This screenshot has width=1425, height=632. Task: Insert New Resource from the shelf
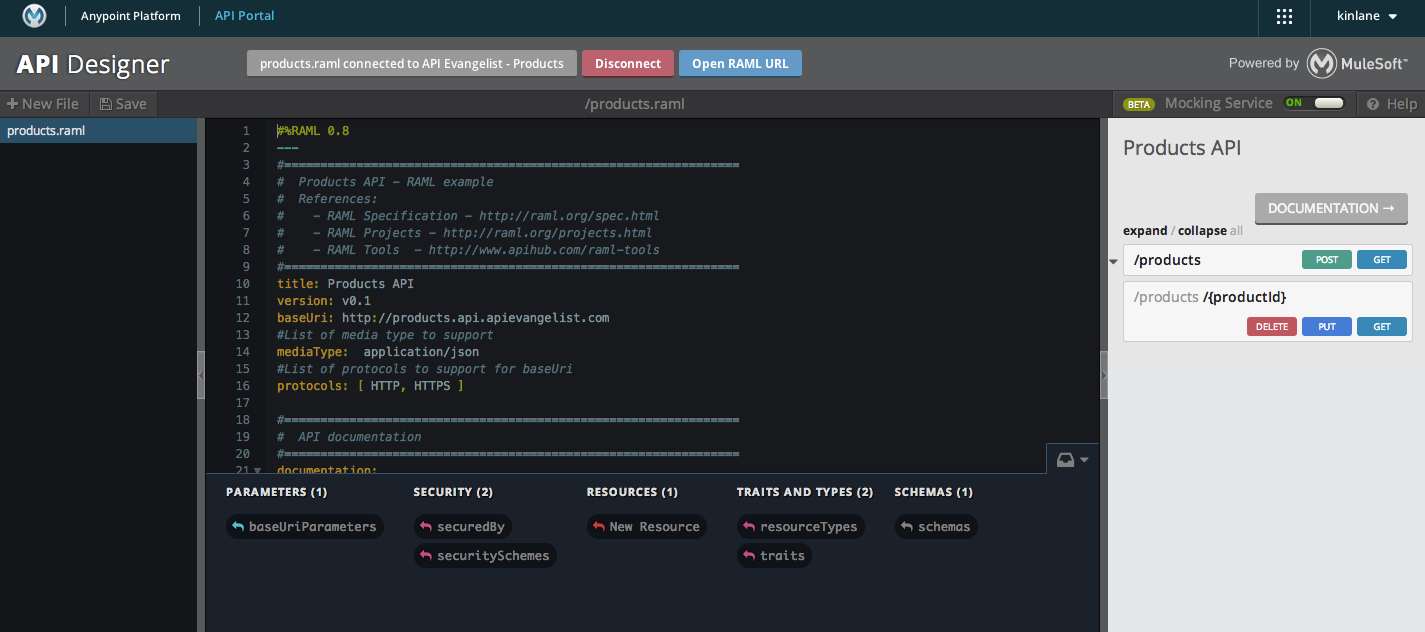646,527
